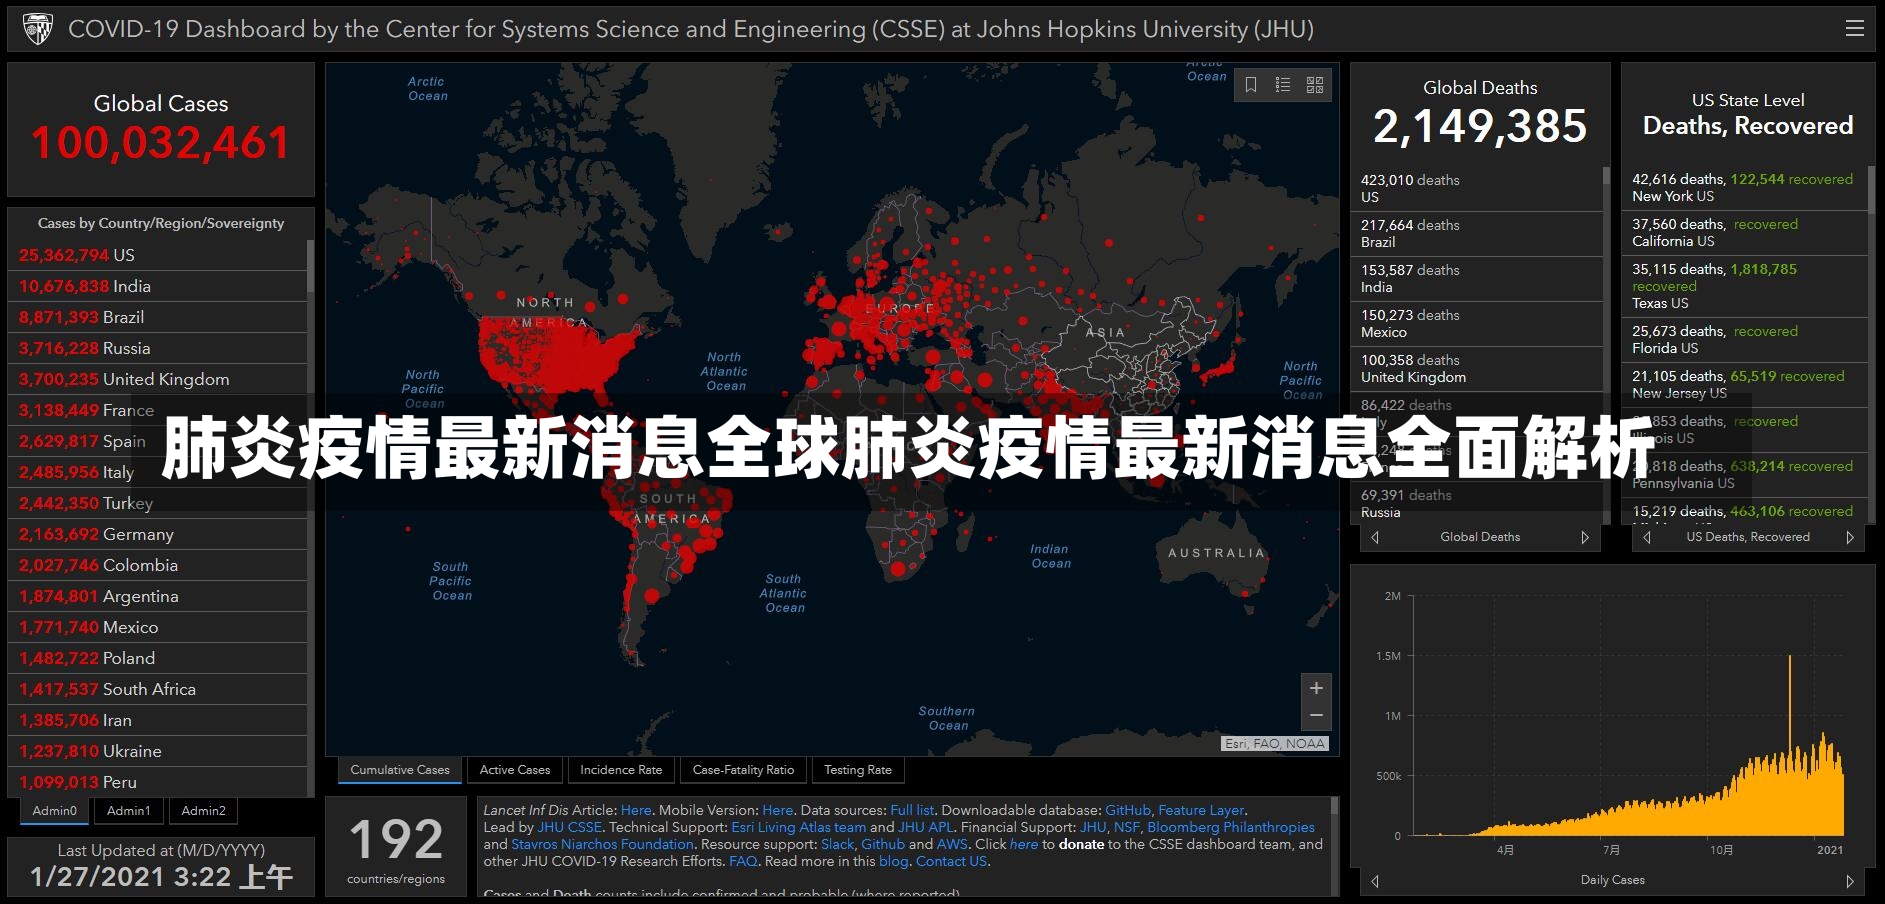The width and height of the screenshot is (1885, 904).
Task: Open the Stavros Niarchos Foundation link
Action: [x=602, y=844]
